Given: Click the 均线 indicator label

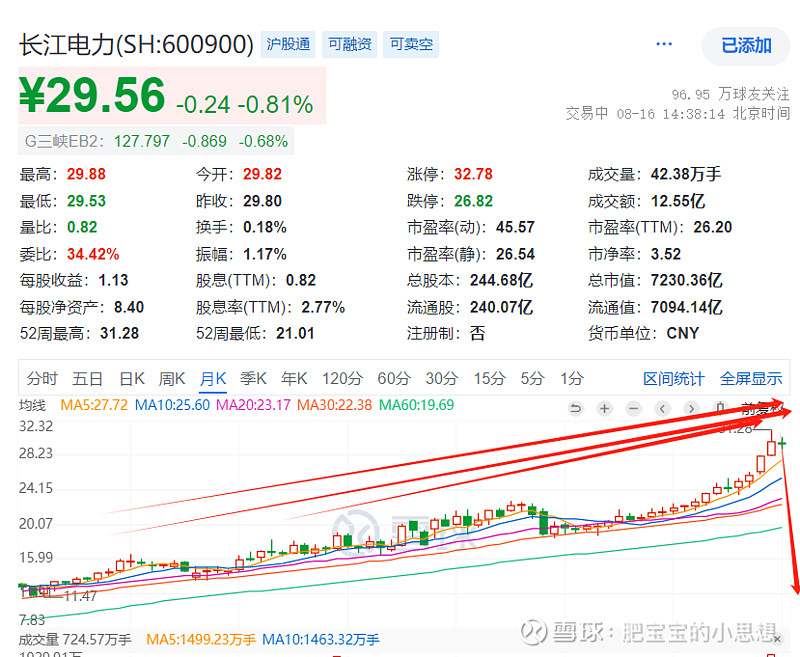Looking at the screenshot, I should [x=33, y=405].
